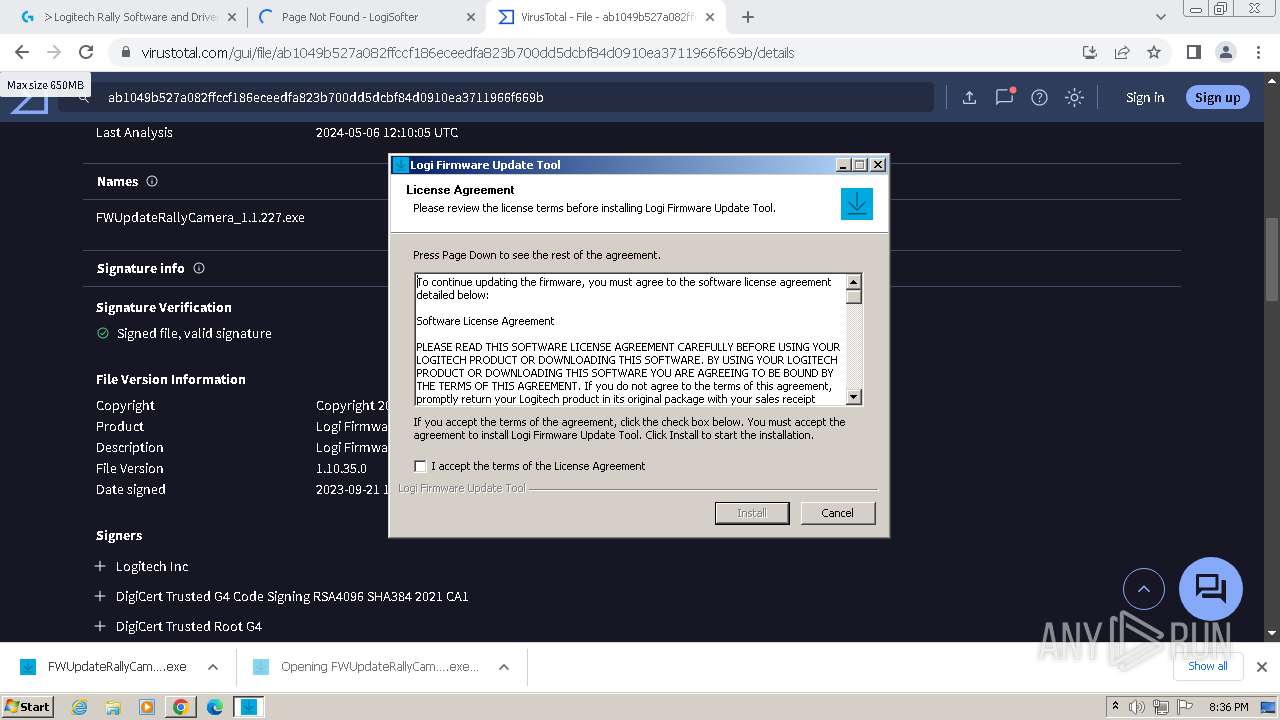Expand DigiCert Trusted G4 Code Signing signer
Viewport: 1280px width, 720px height.
point(100,596)
